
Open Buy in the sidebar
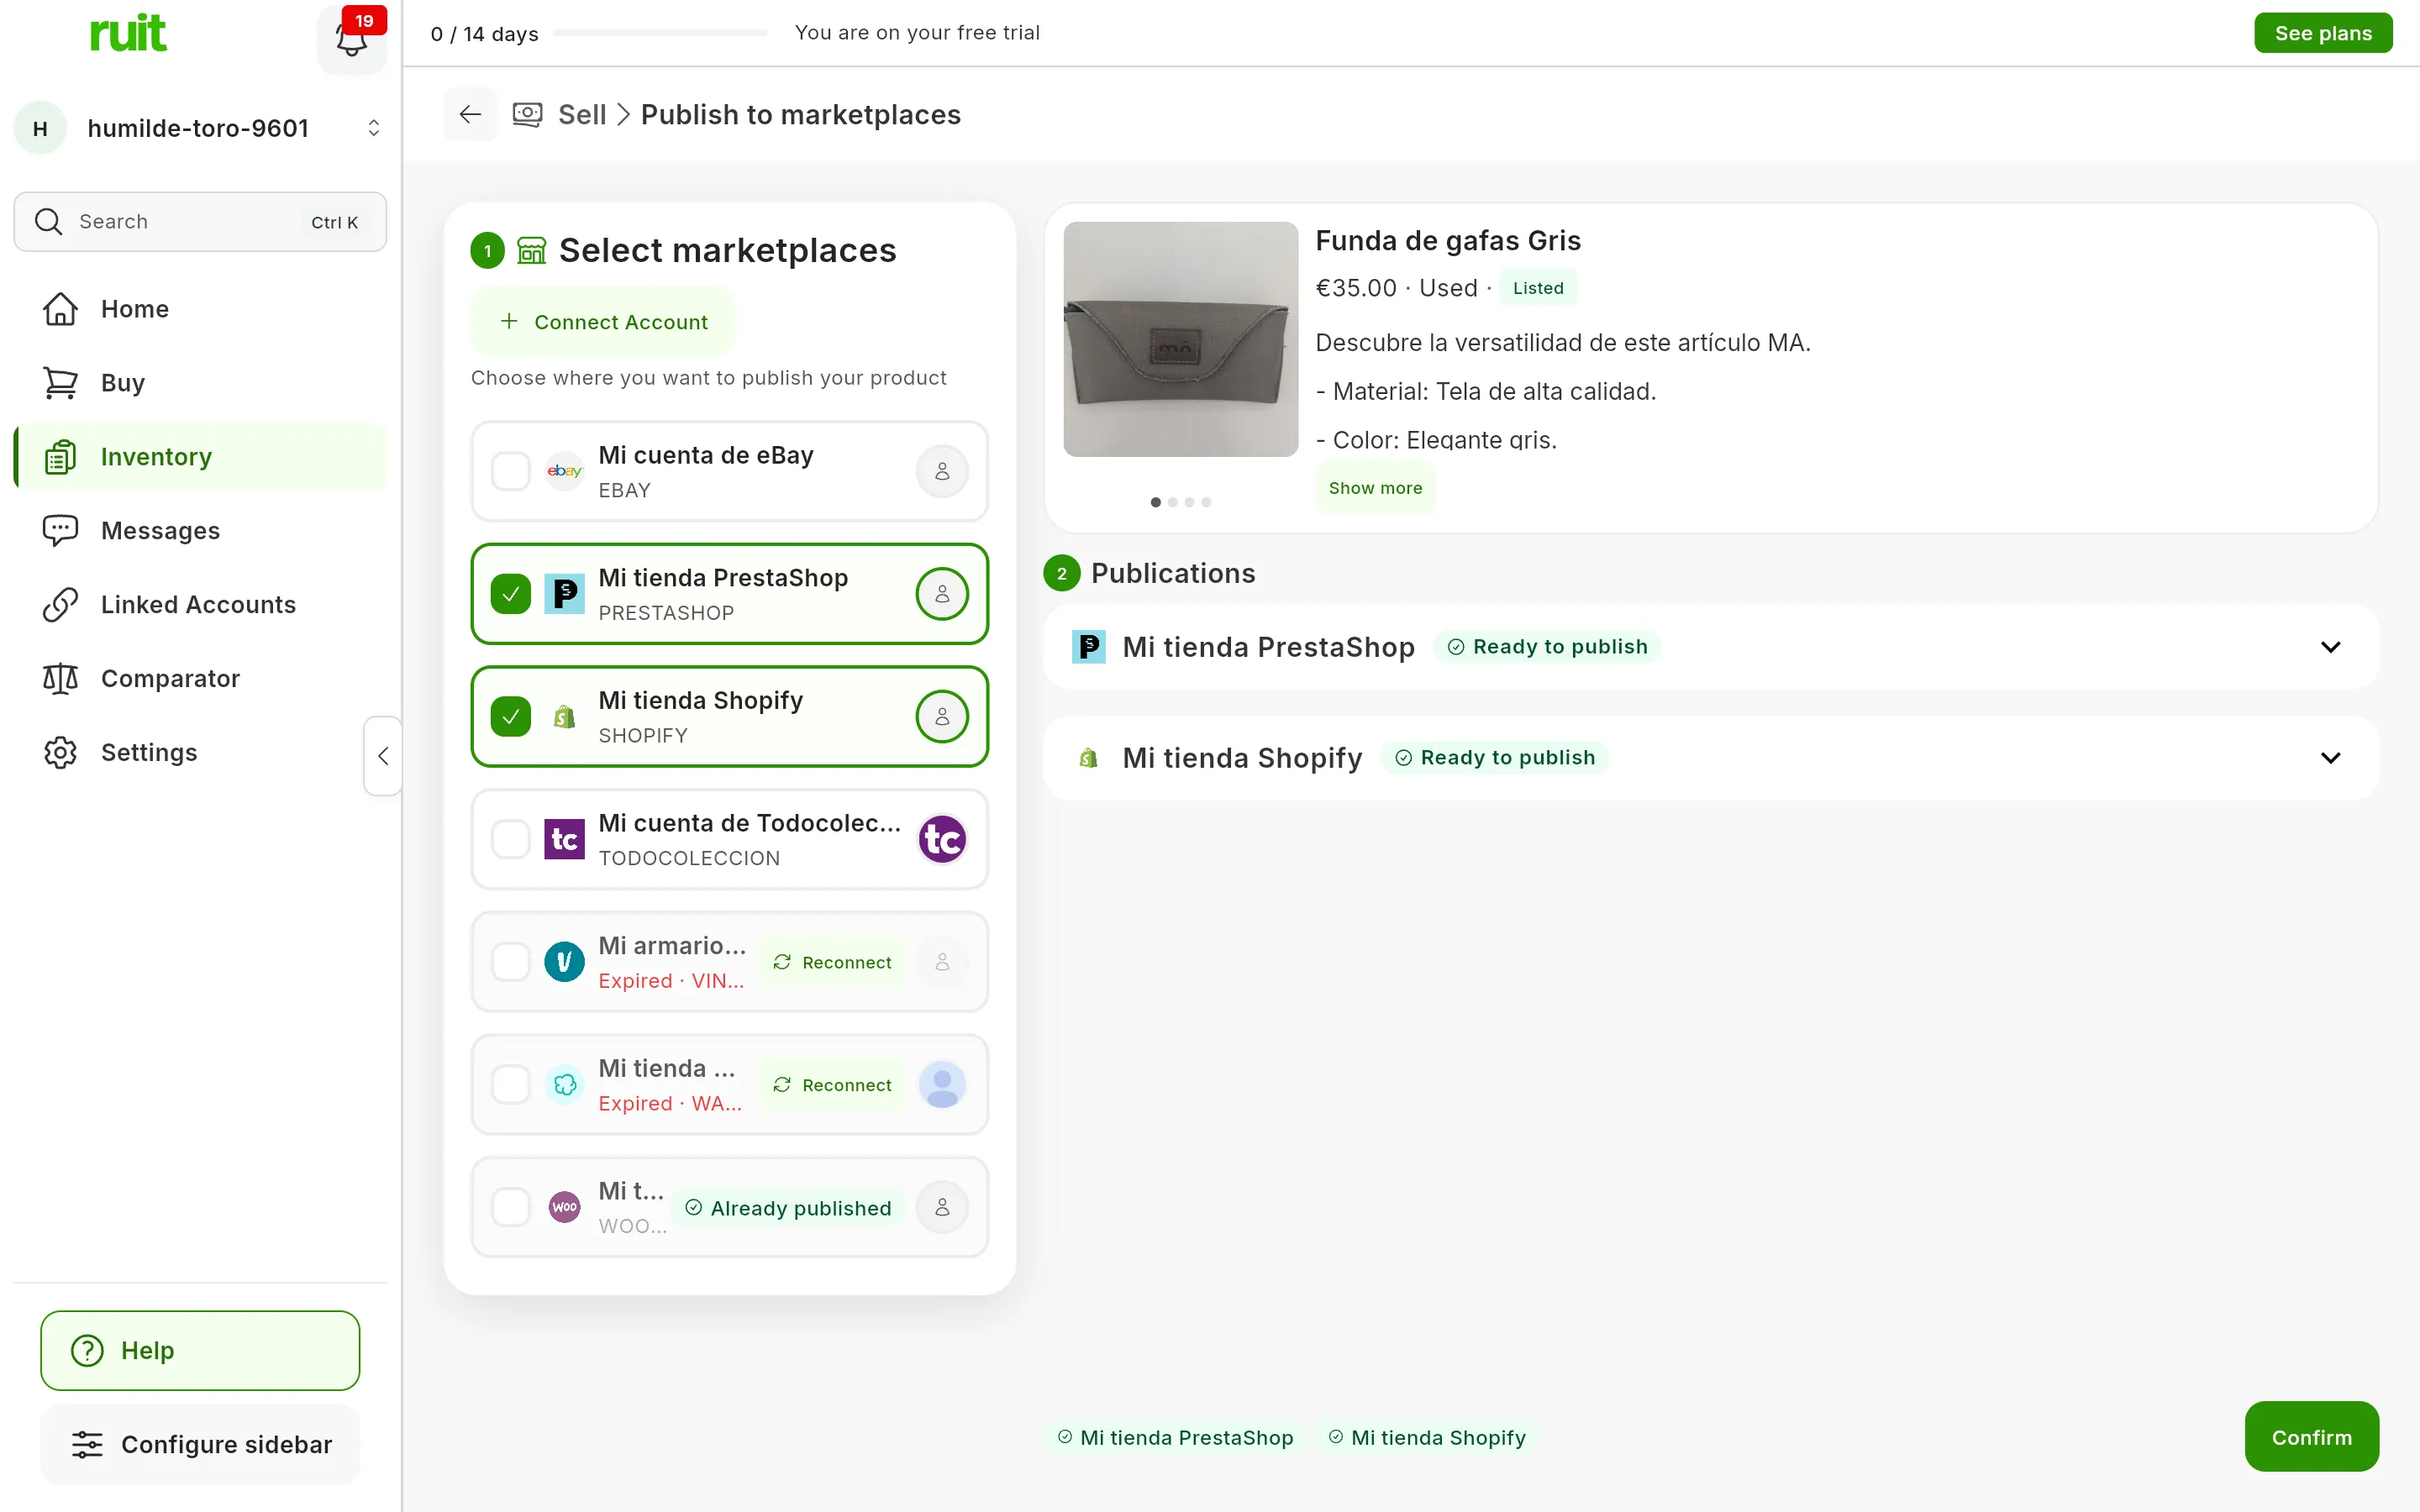click(200, 383)
